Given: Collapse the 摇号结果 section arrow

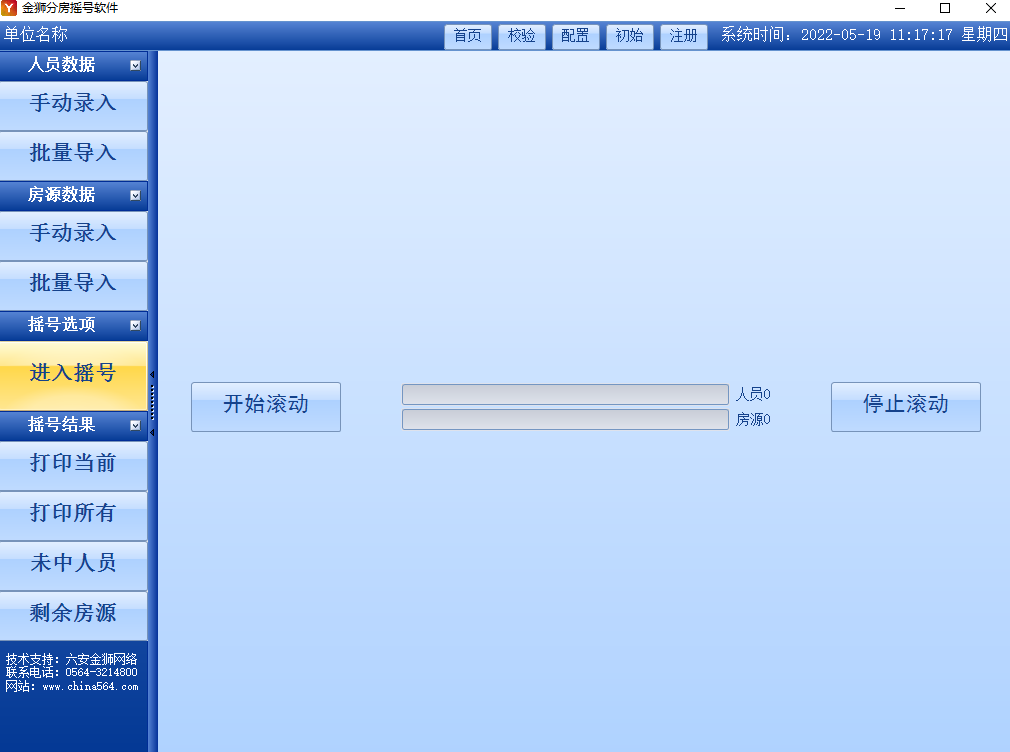Looking at the screenshot, I should click(135, 425).
